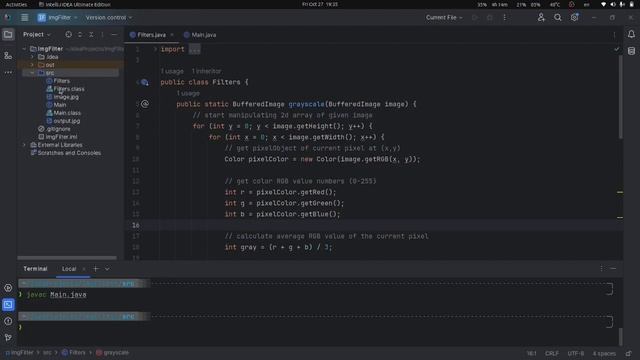Click editor vertical scrollbar thumb

tap(620, 97)
